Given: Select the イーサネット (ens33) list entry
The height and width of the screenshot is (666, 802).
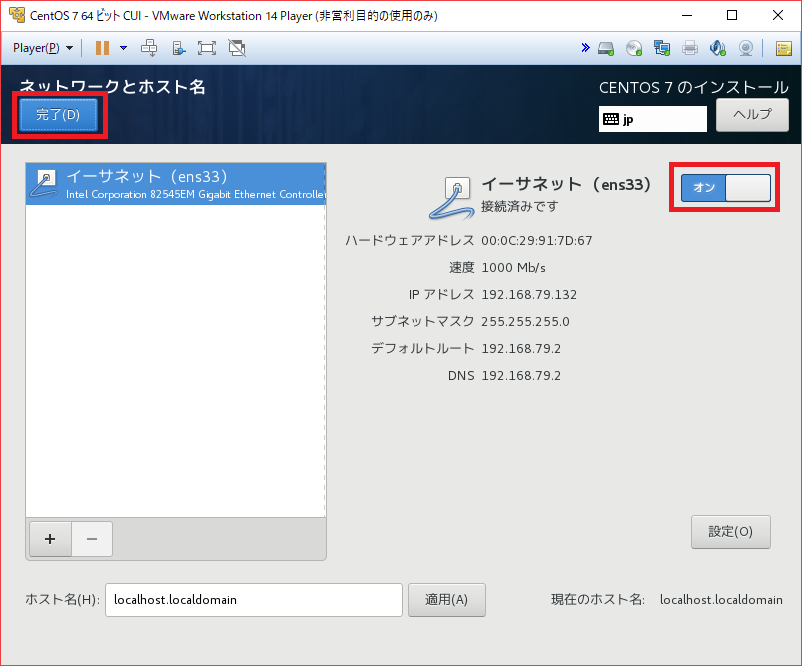Looking at the screenshot, I should (176, 184).
